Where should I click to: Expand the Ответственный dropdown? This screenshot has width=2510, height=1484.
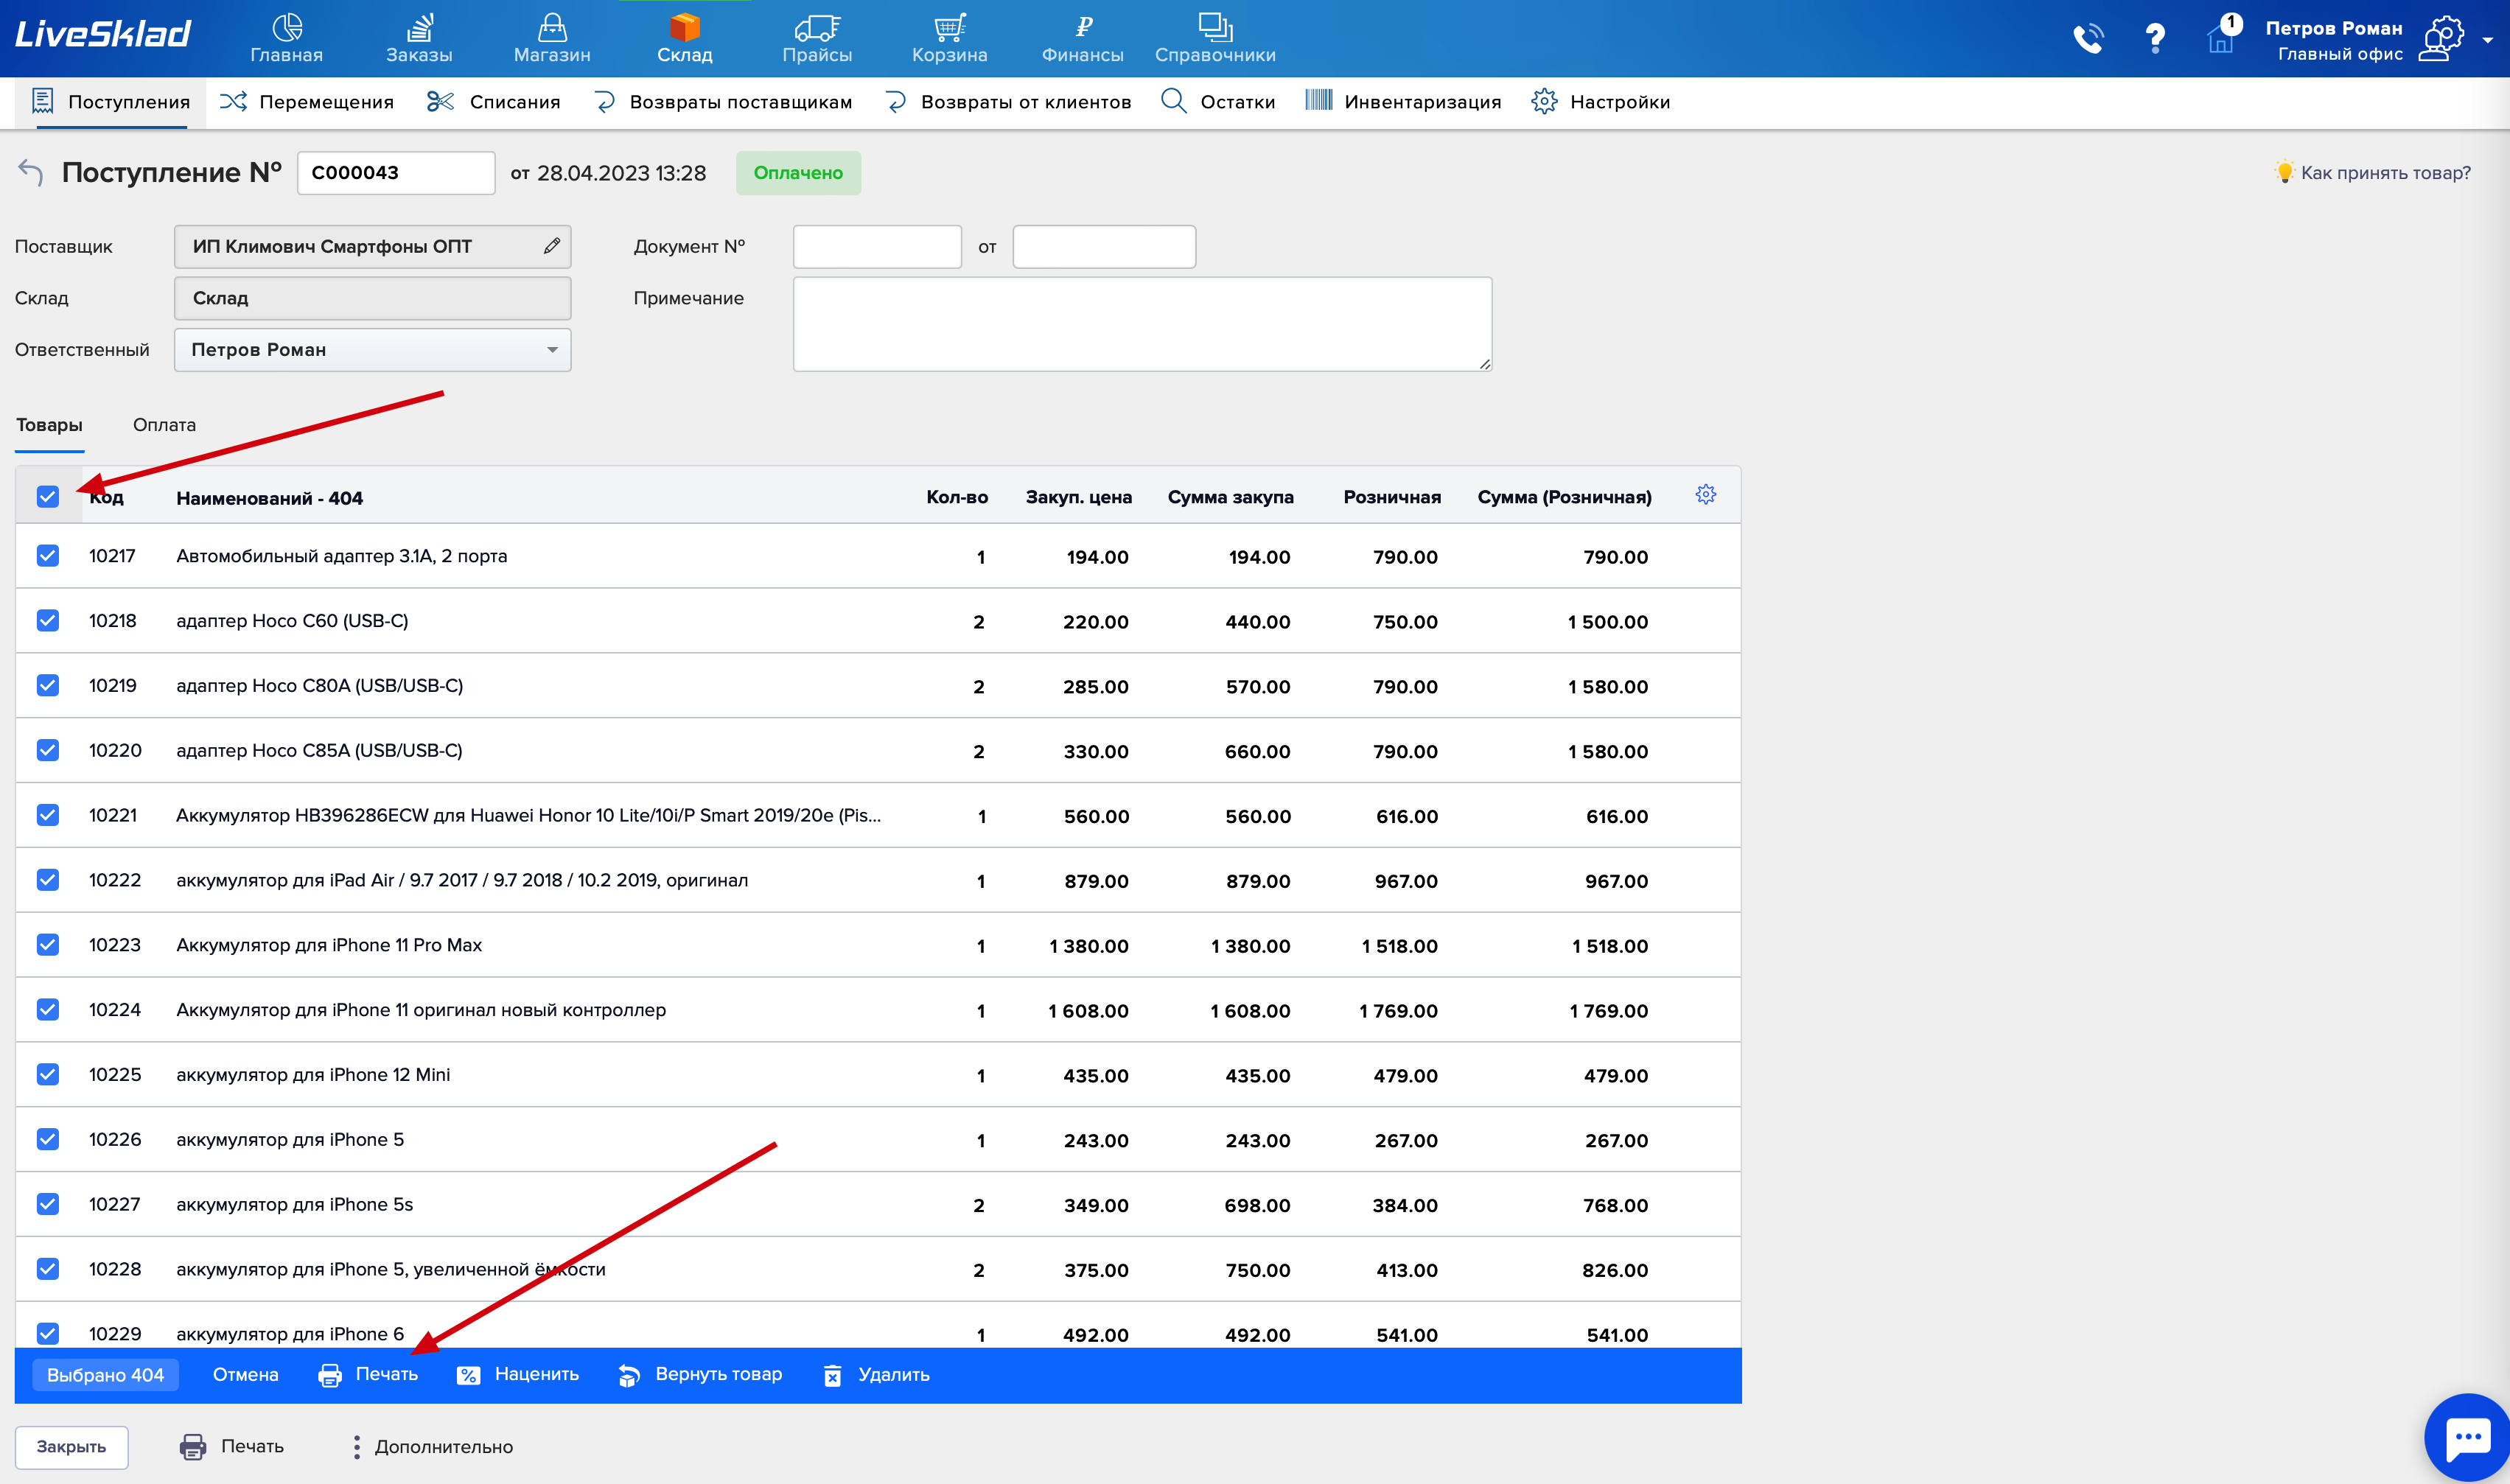(373, 350)
